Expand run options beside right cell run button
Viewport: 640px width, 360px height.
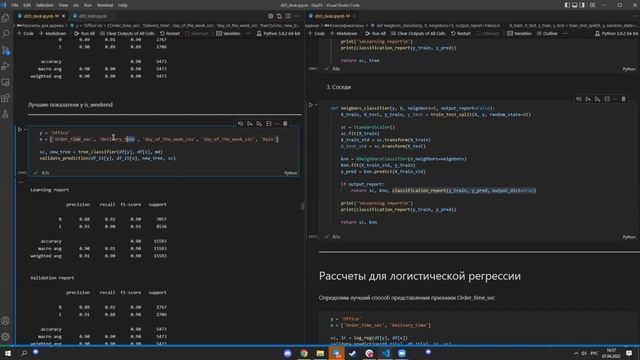tap(316, 105)
